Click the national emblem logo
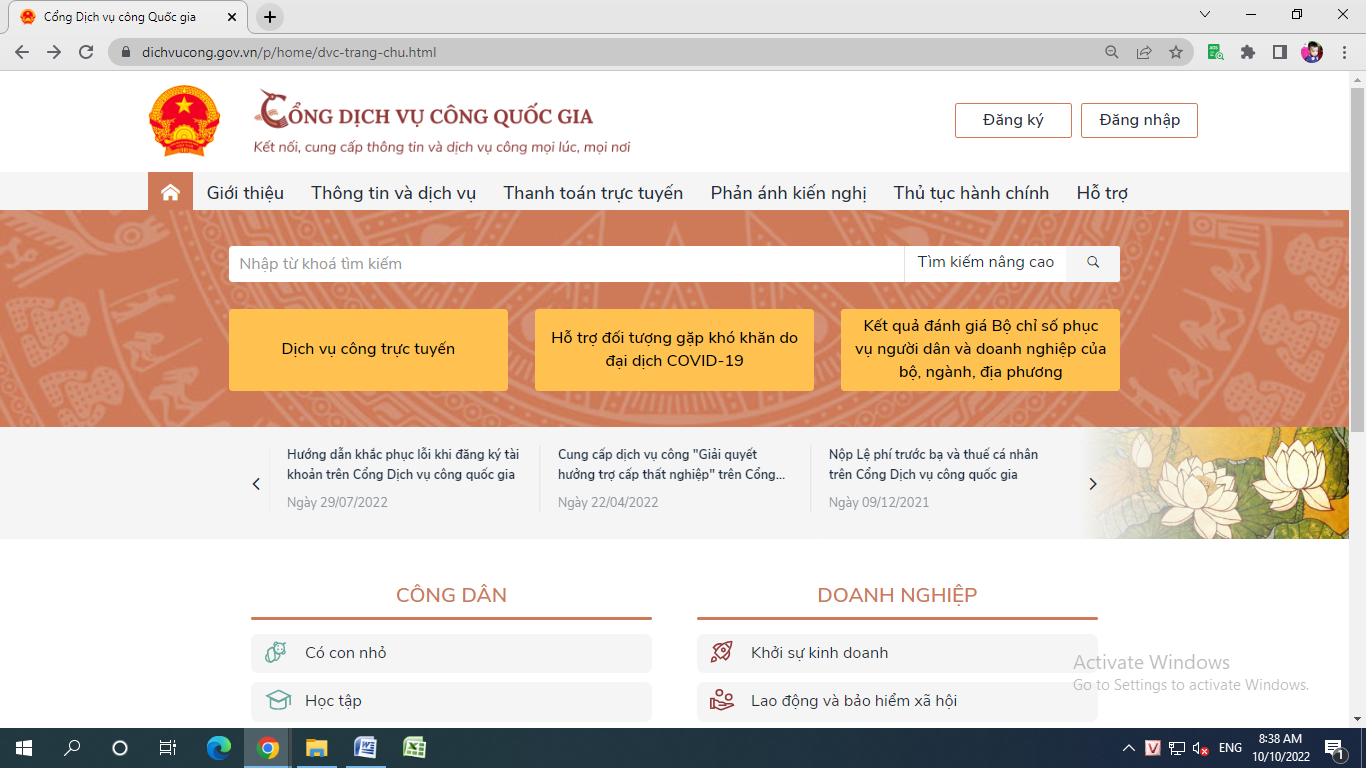This screenshot has width=1366, height=768. pos(184,121)
